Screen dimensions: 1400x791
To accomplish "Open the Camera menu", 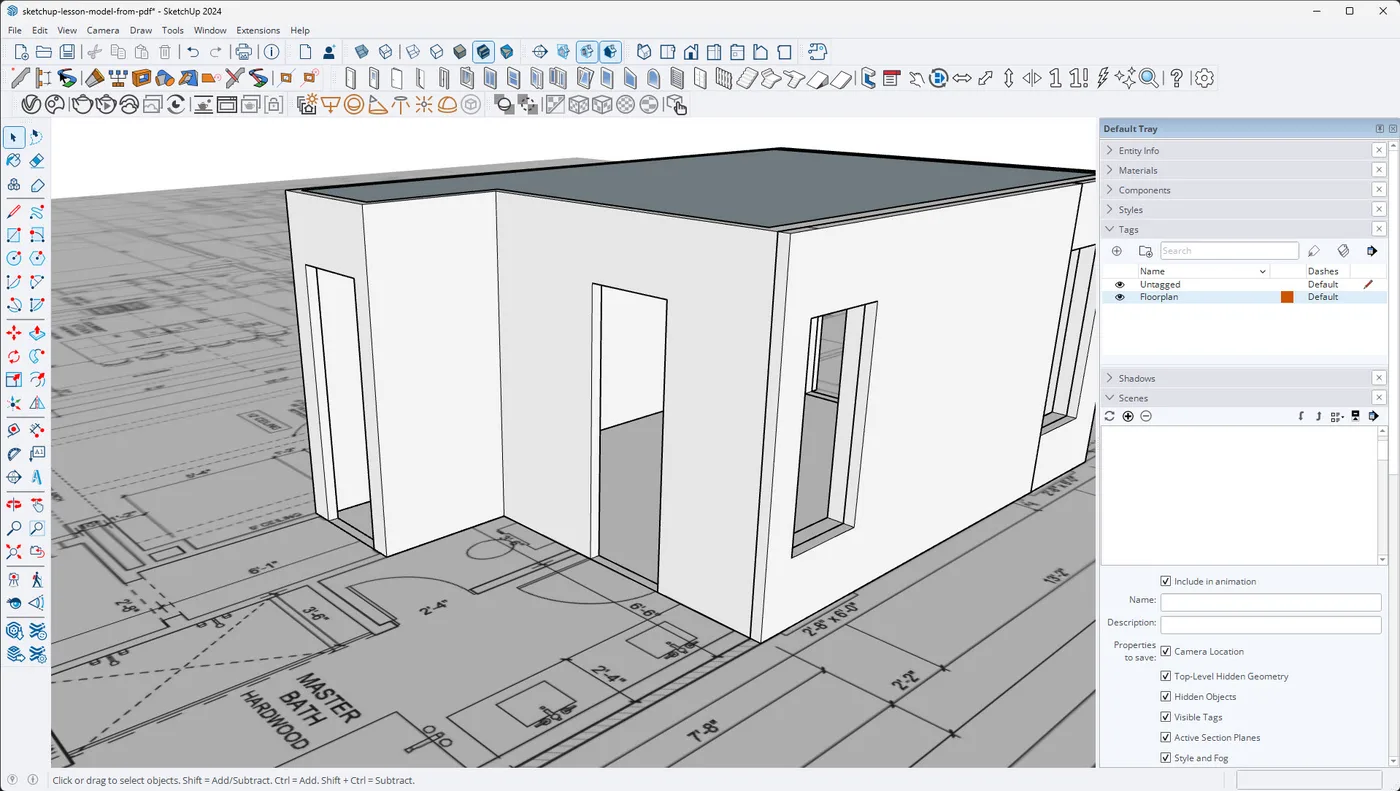I will (103, 30).
